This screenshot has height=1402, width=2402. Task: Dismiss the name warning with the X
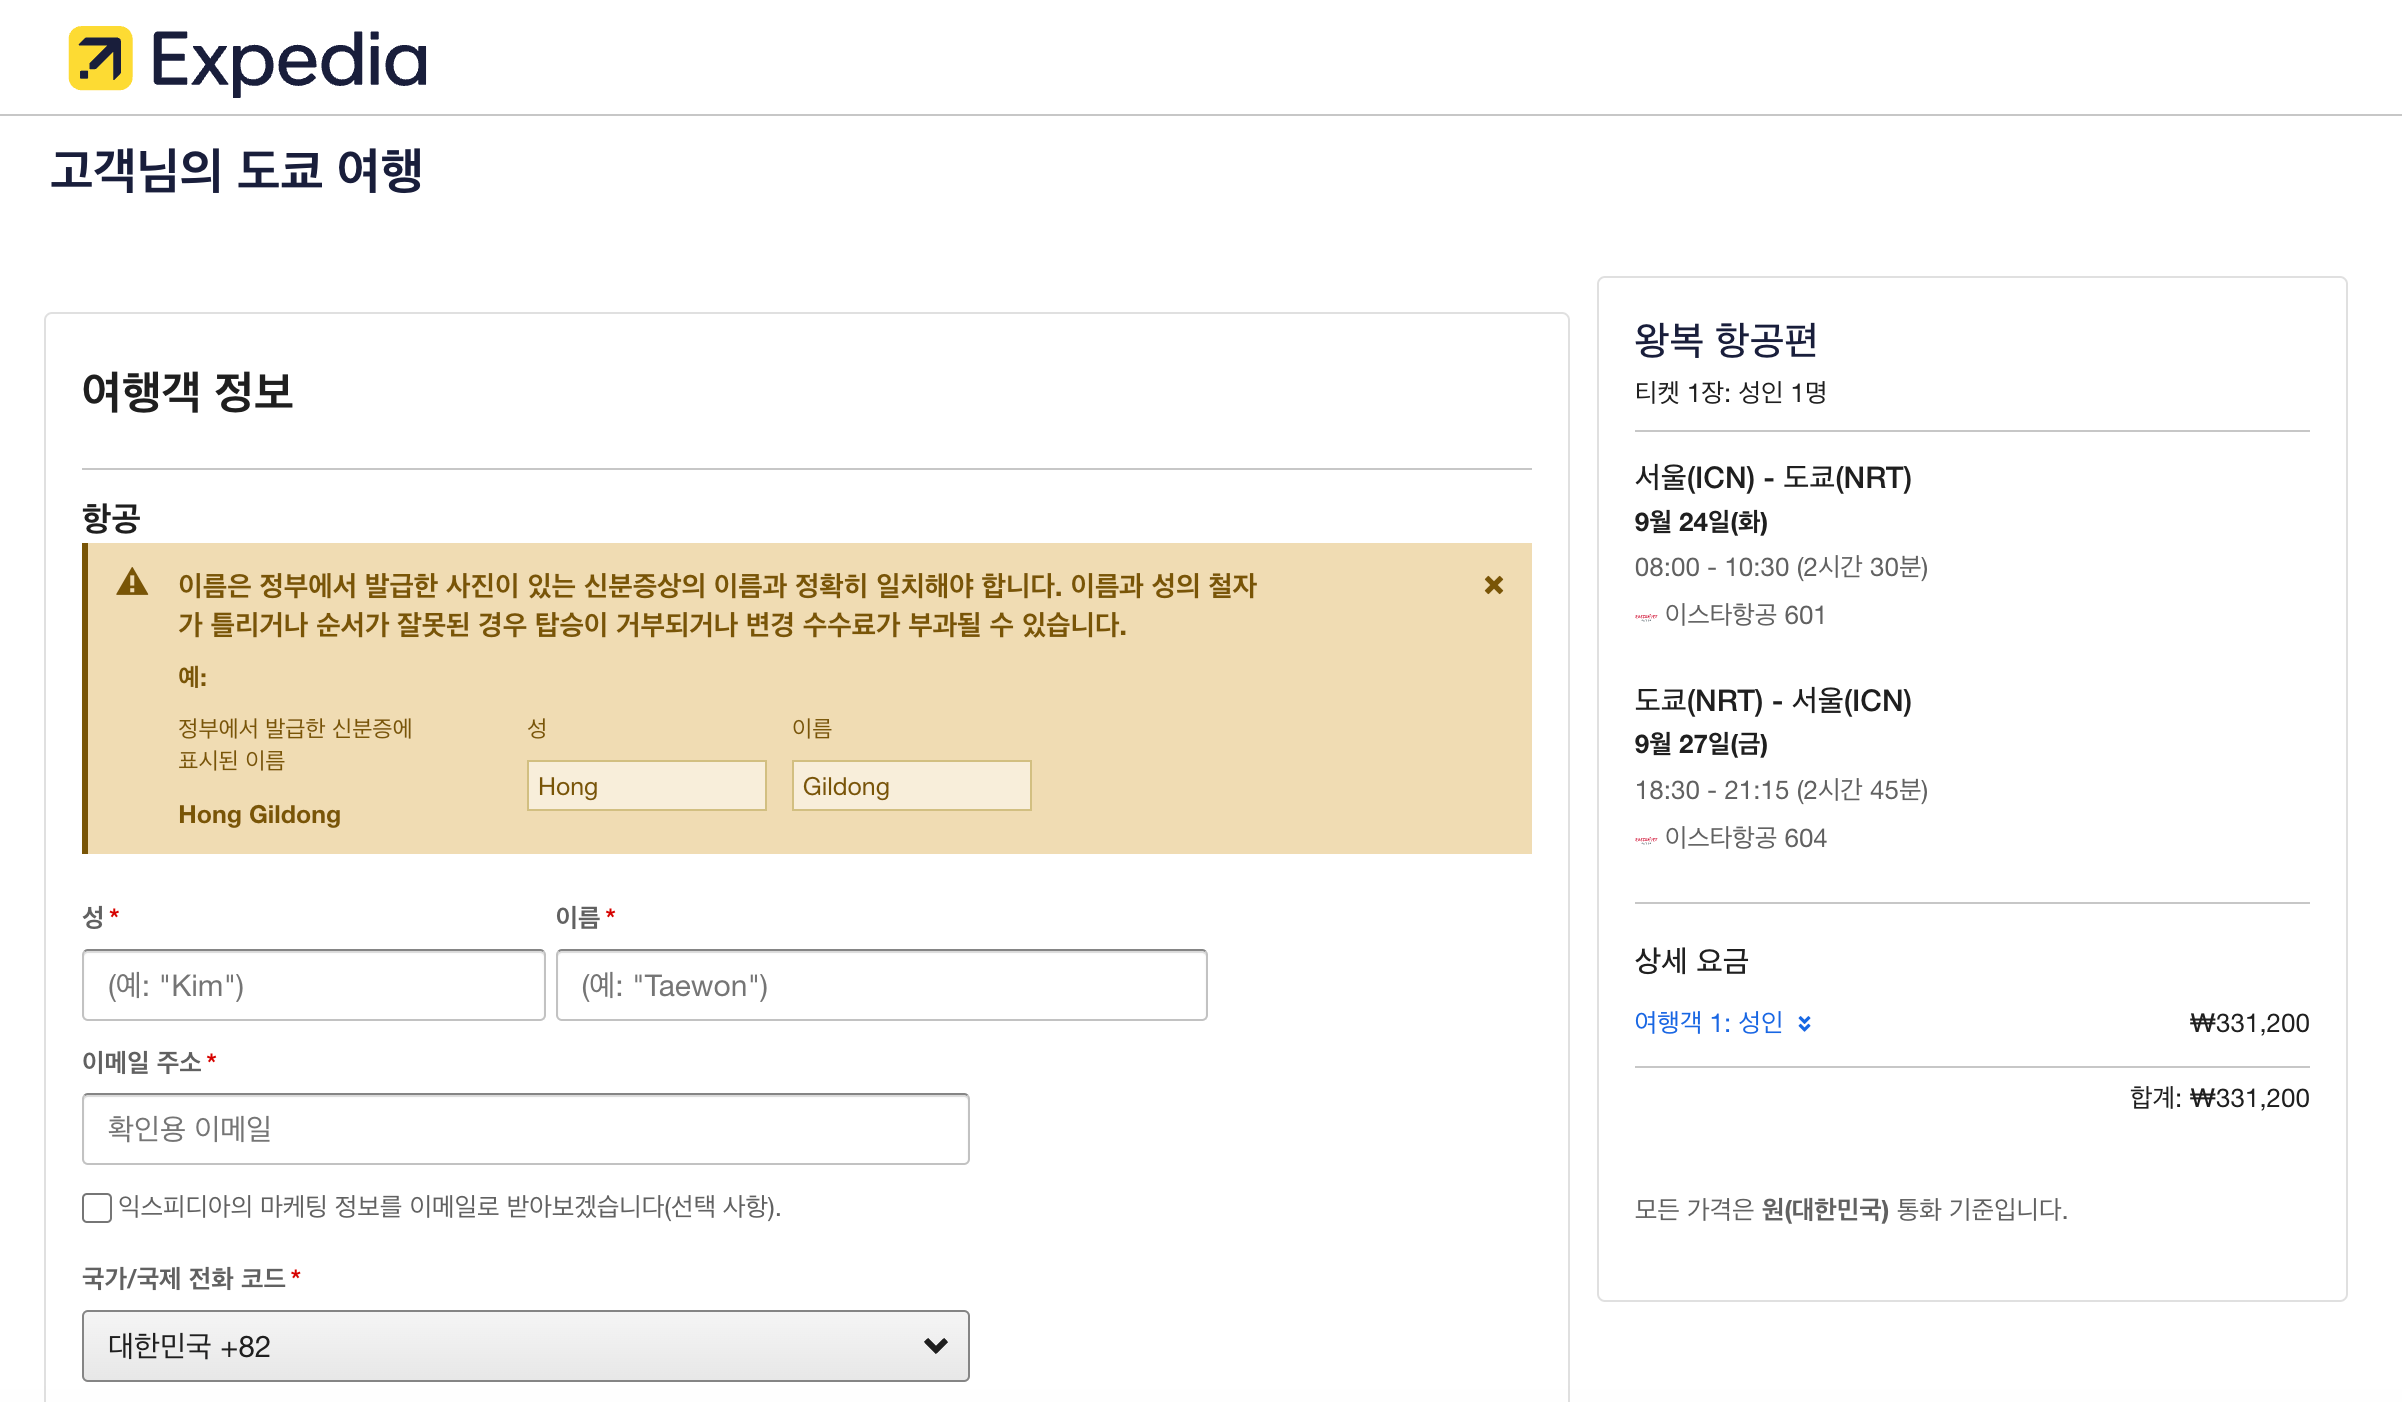click(1493, 585)
